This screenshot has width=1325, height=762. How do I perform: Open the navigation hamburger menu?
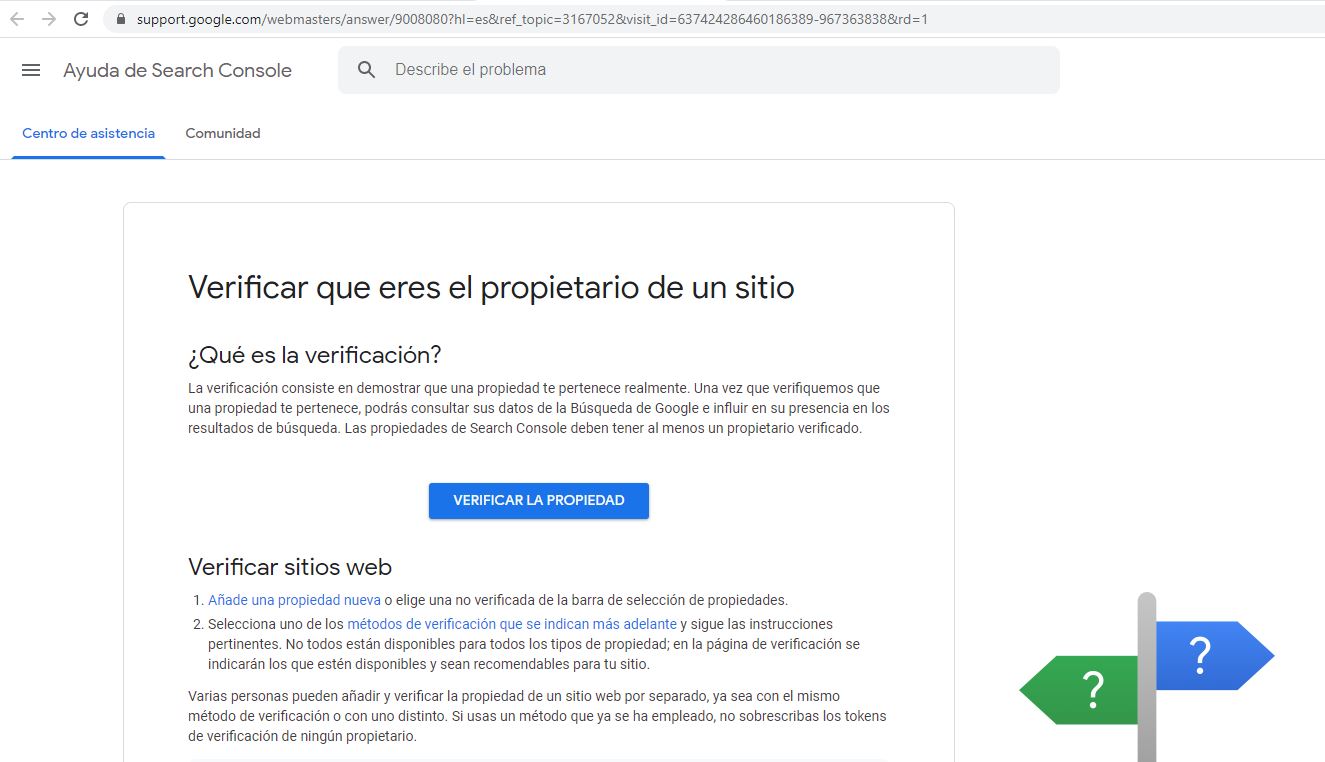tap(30, 70)
